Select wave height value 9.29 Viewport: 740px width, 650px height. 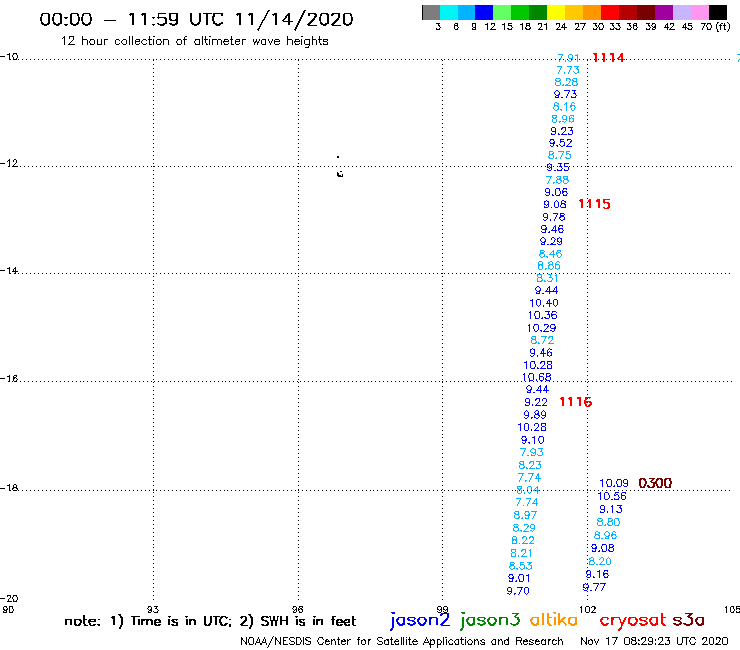pyautogui.click(x=551, y=242)
